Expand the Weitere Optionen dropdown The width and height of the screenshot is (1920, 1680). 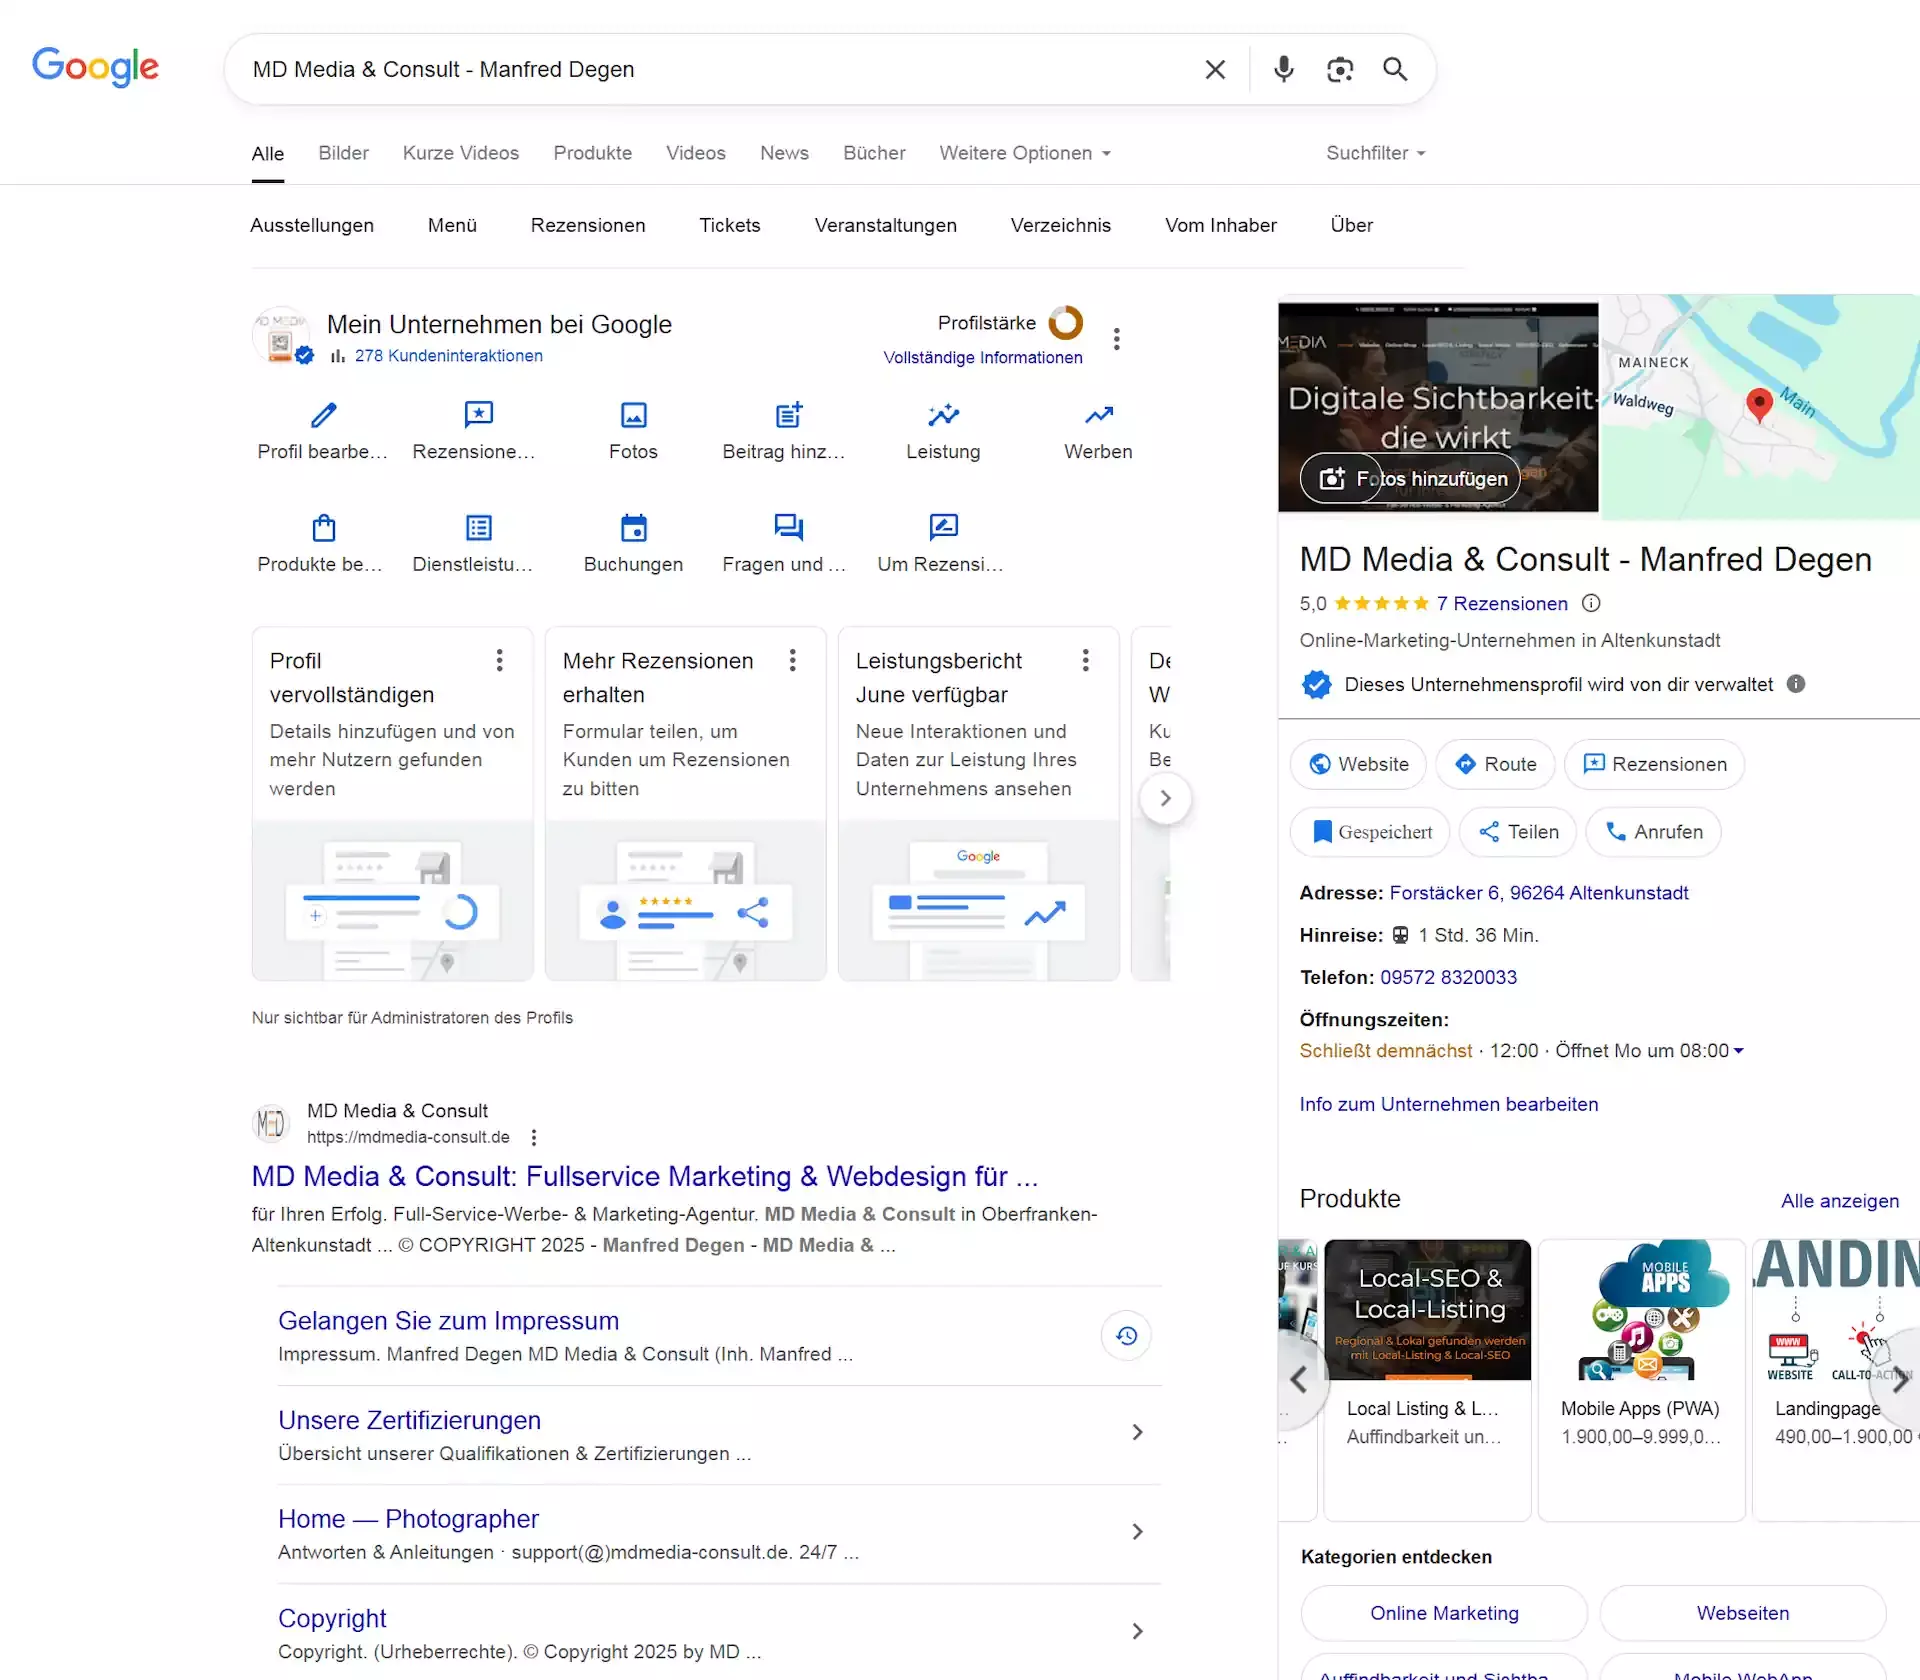[1024, 153]
